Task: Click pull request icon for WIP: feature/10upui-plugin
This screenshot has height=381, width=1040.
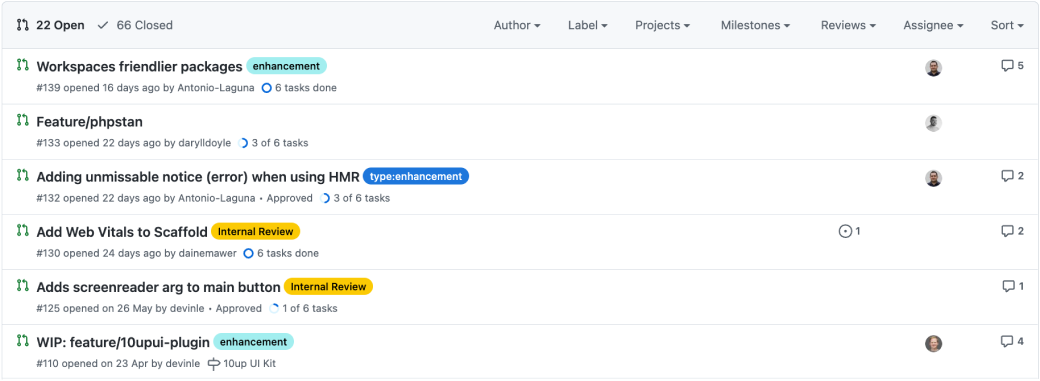Action: click(x=23, y=341)
